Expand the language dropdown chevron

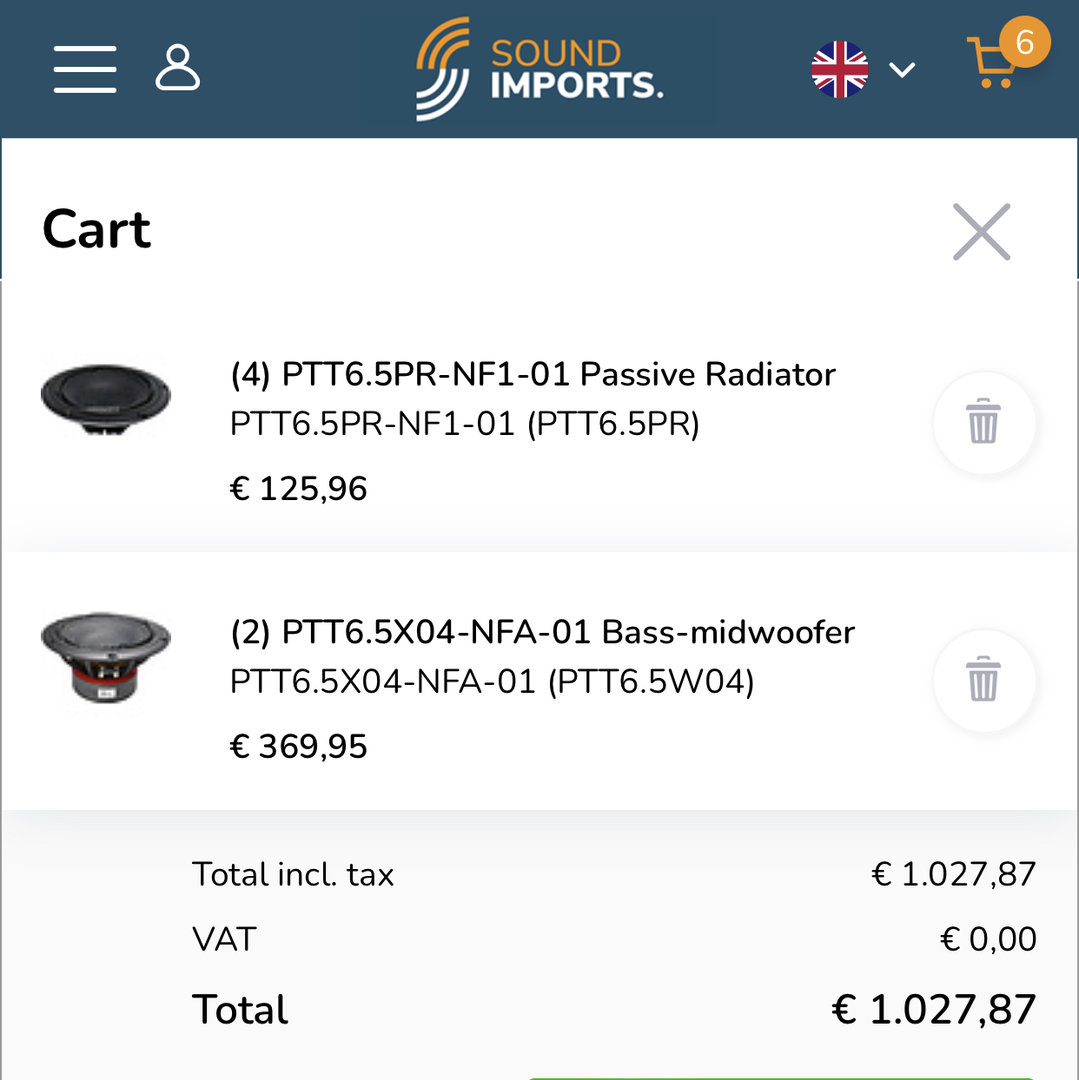pyautogui.click(x=902, y=70)
